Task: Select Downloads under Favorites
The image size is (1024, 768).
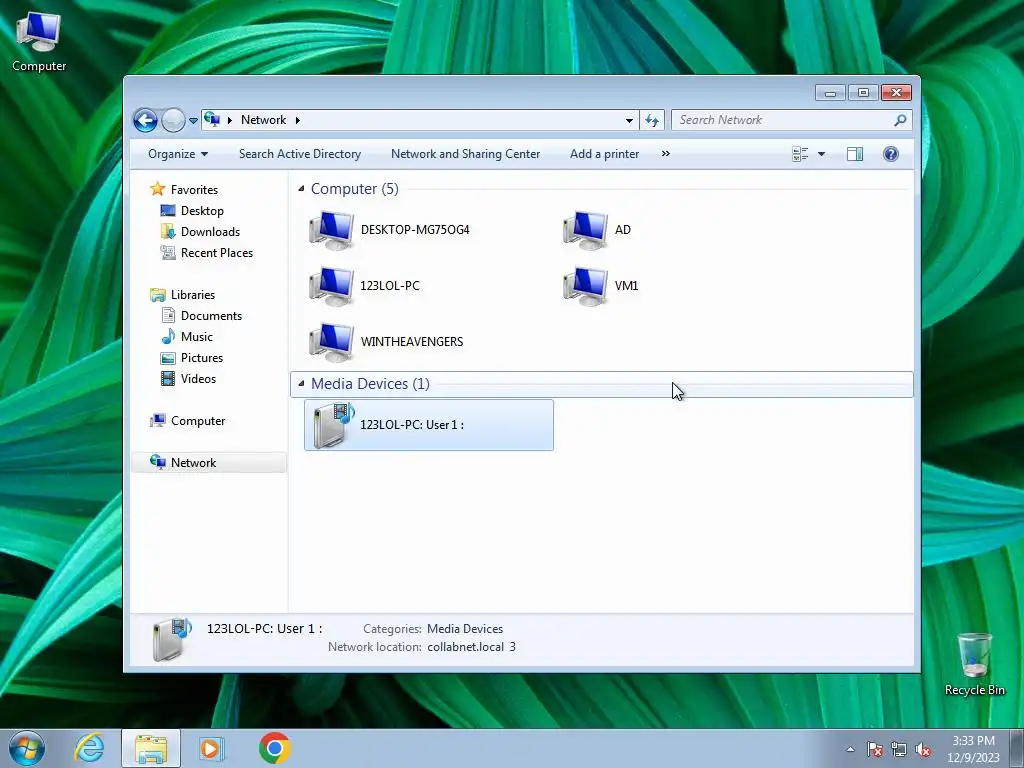Action: click(x=210, y=232)
